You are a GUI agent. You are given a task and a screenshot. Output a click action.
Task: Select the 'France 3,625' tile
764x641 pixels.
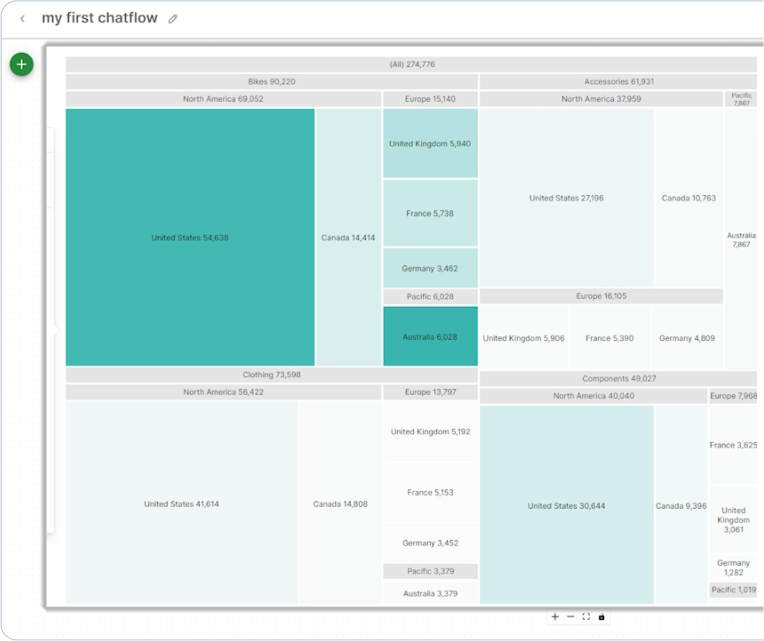(733, 445)
